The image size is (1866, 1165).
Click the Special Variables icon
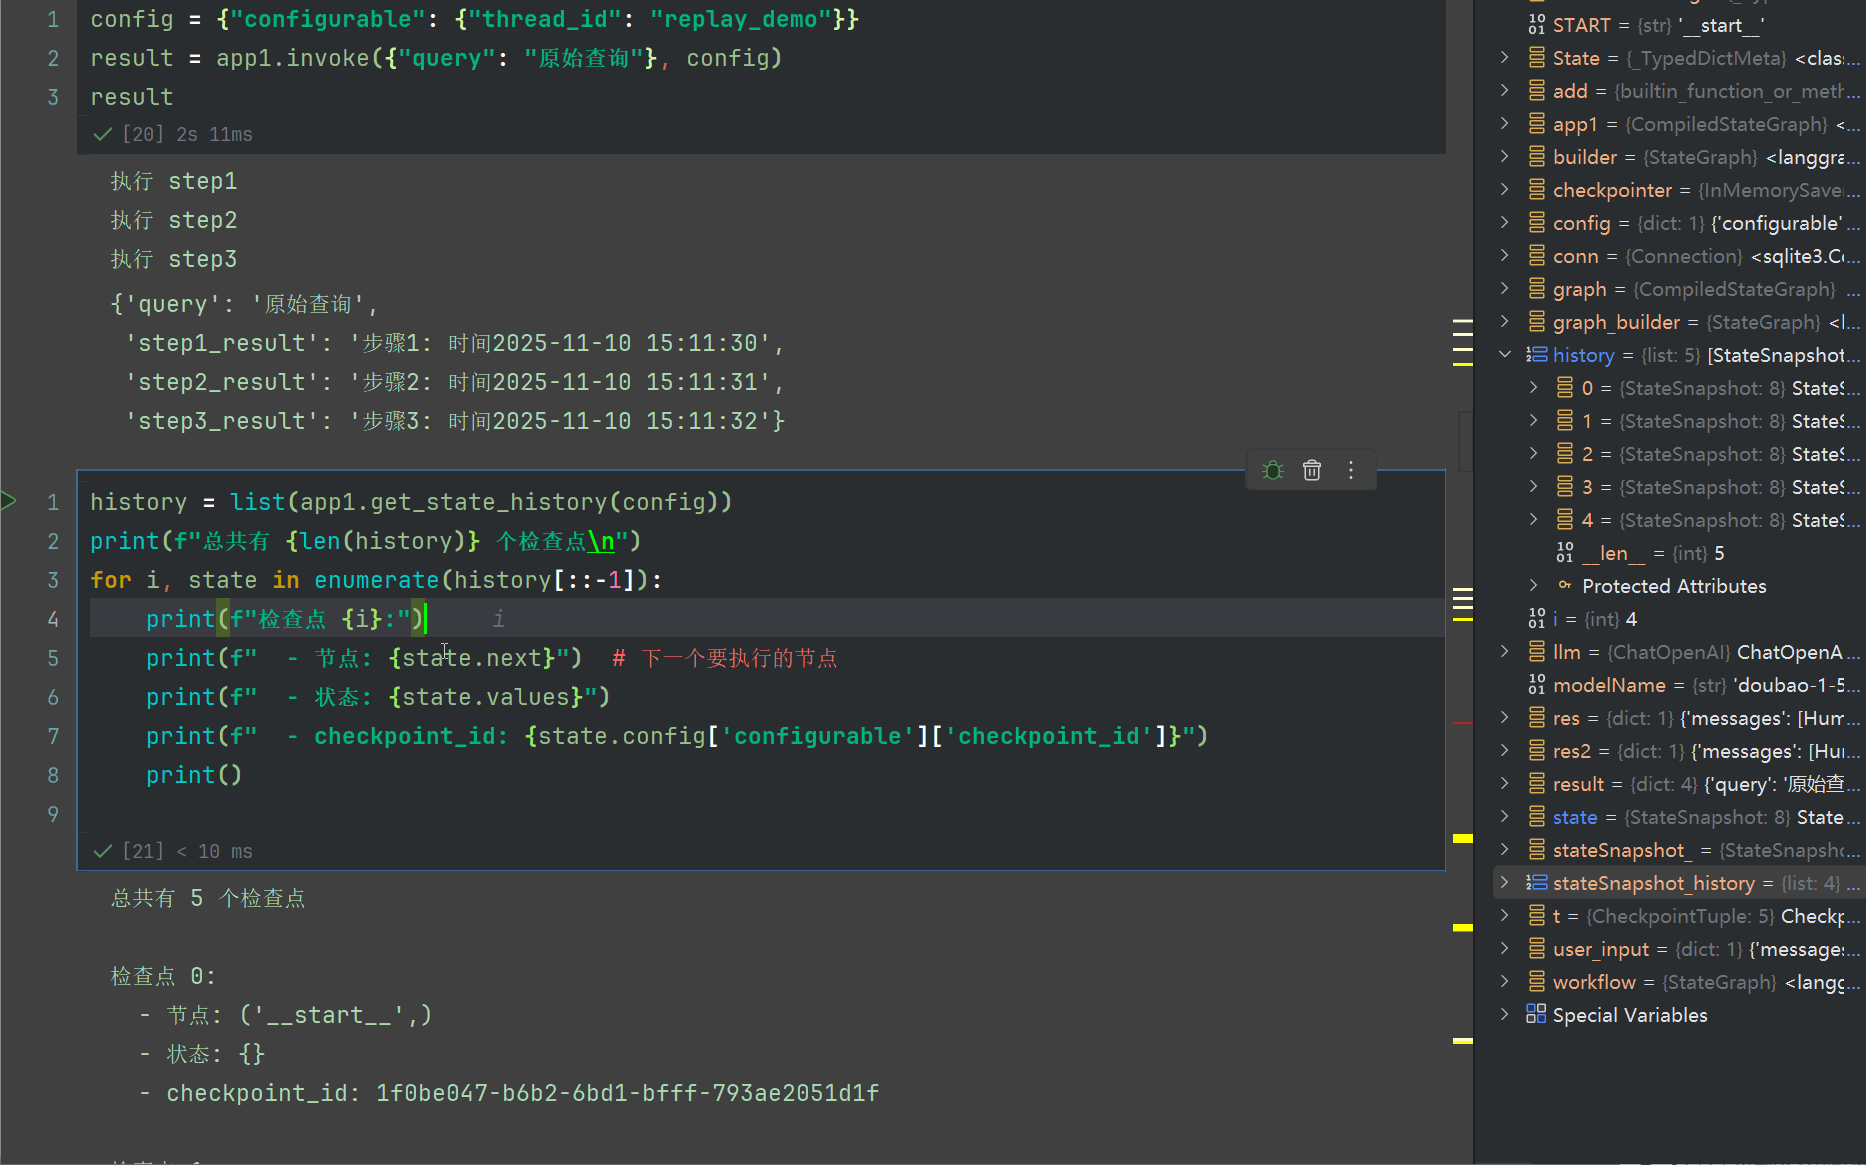click(x=1537, y=1015)
